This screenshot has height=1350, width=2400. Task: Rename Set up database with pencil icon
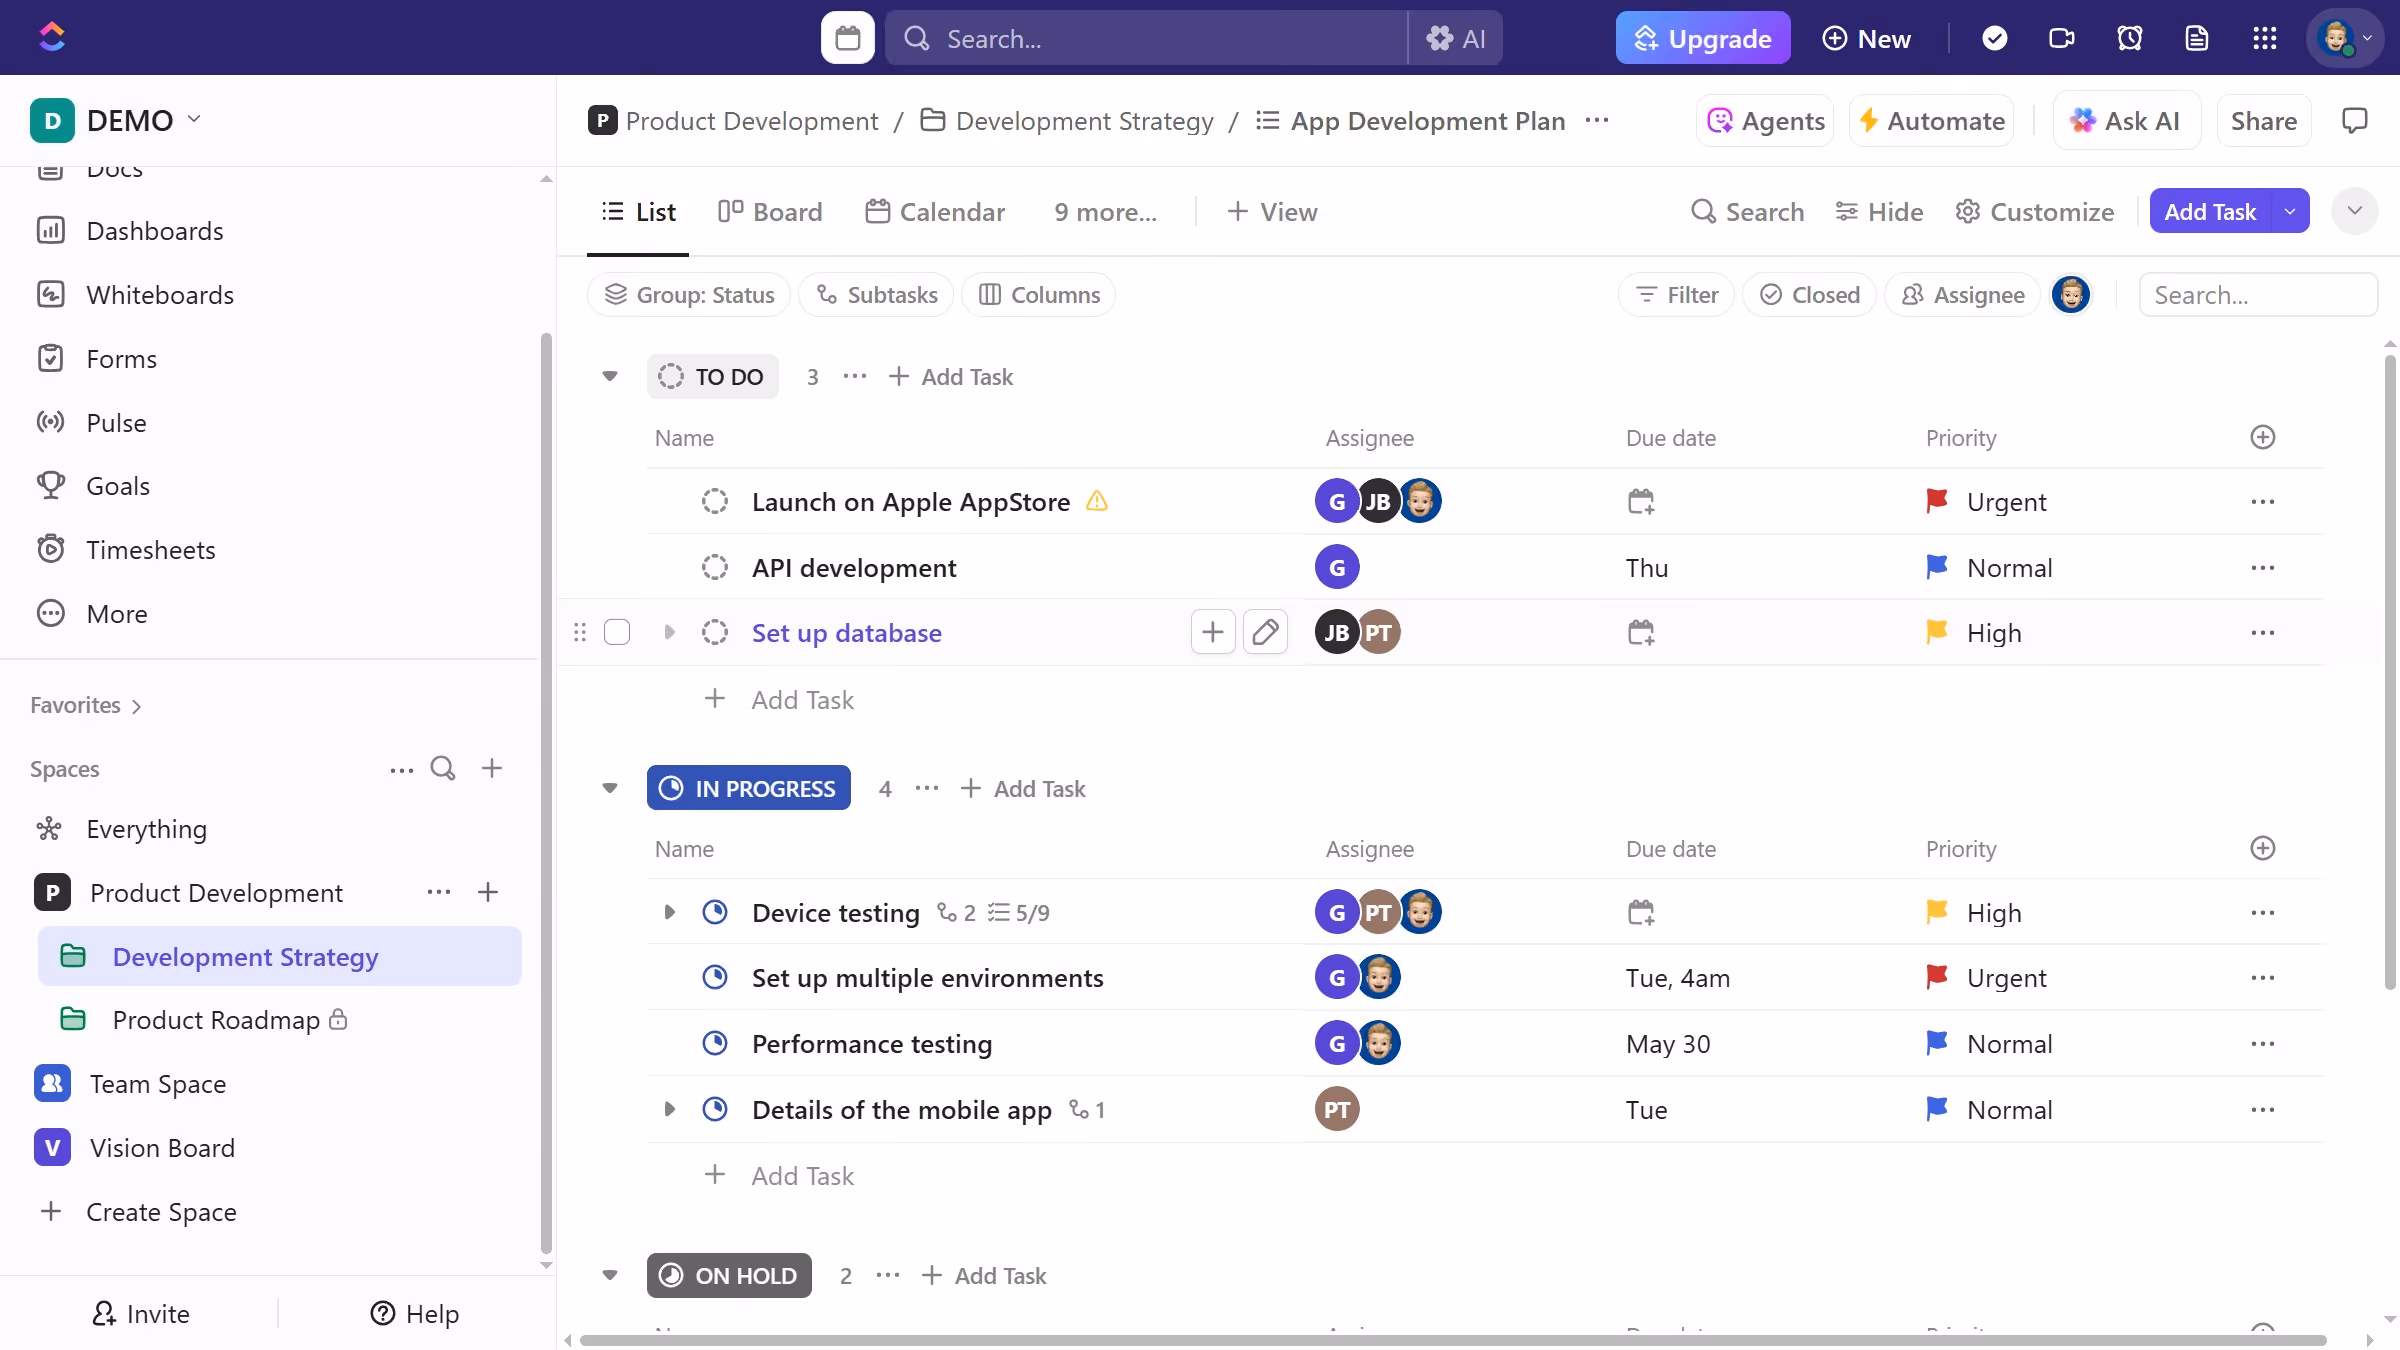1265,632
